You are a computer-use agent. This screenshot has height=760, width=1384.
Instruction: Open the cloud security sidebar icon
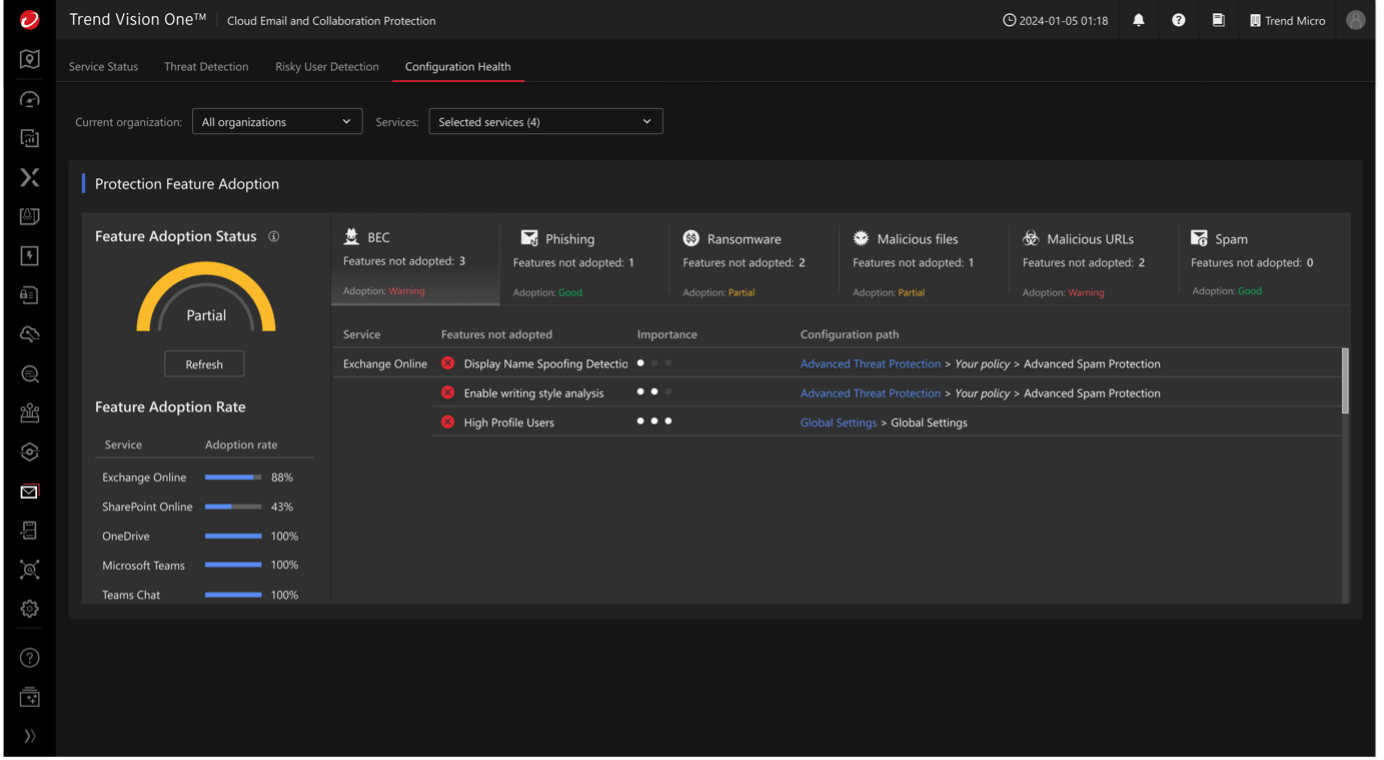pos(30,334)
